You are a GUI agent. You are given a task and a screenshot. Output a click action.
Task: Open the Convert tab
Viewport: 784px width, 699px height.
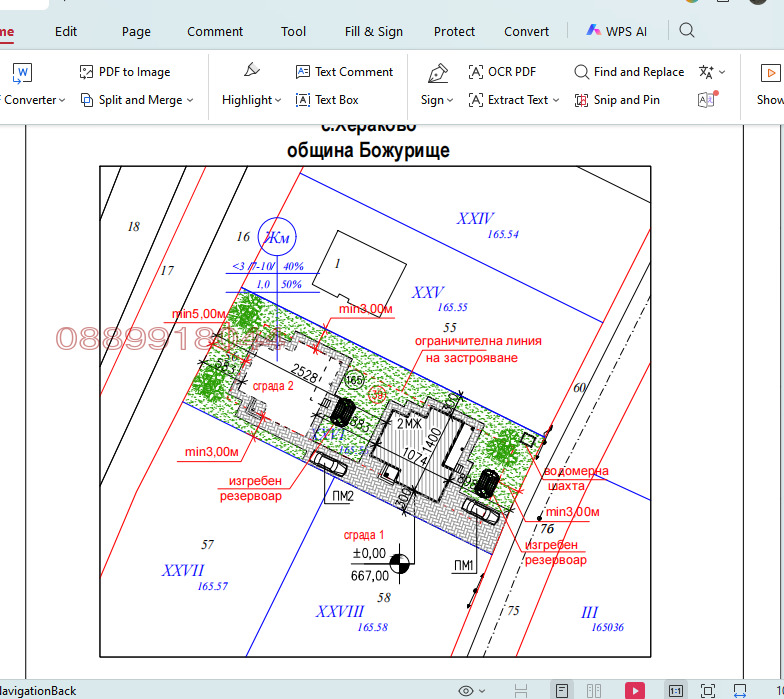pyautogui.click(x=526, y=32)
